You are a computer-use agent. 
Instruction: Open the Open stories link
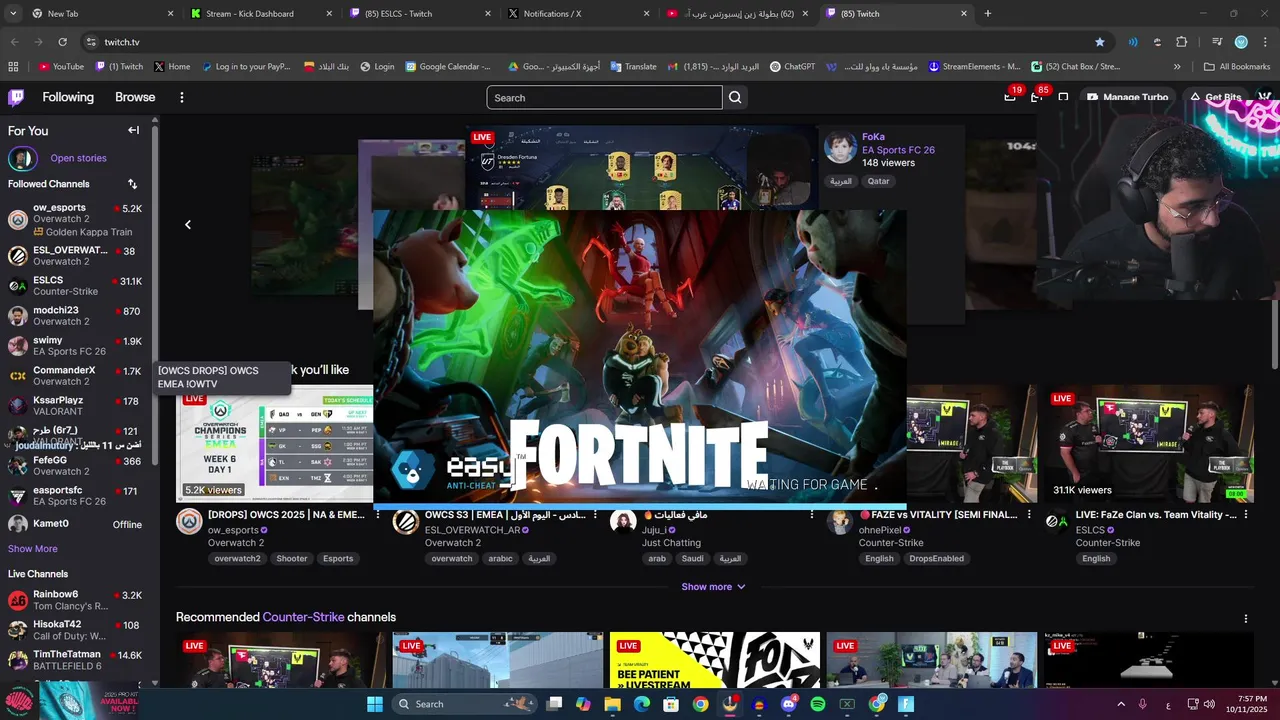pos(78,158)
